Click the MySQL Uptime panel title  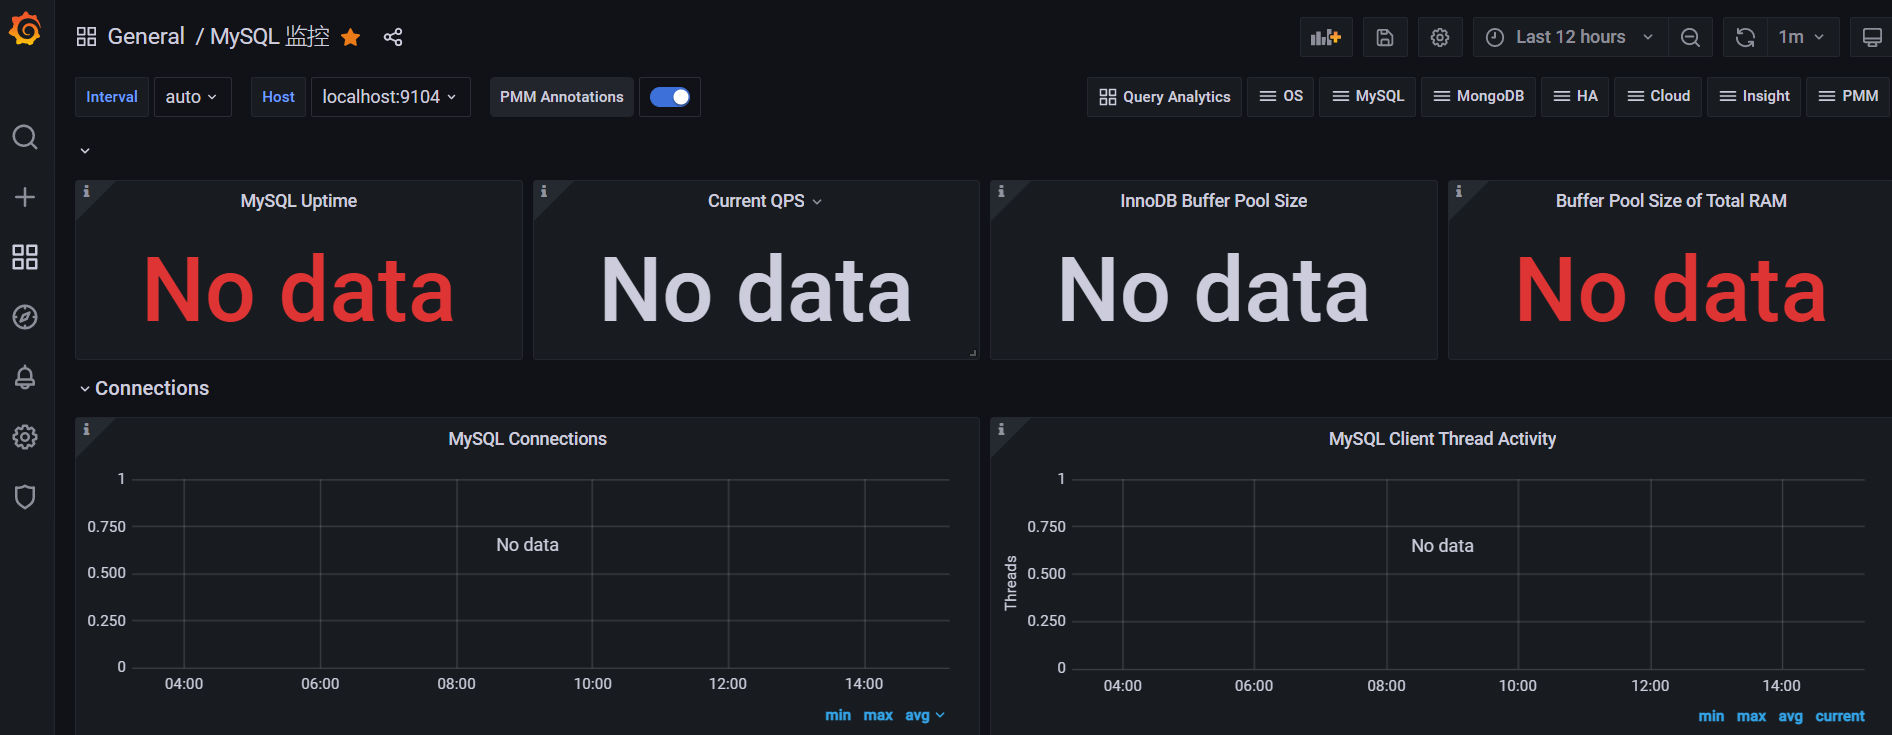coord(298,201)
